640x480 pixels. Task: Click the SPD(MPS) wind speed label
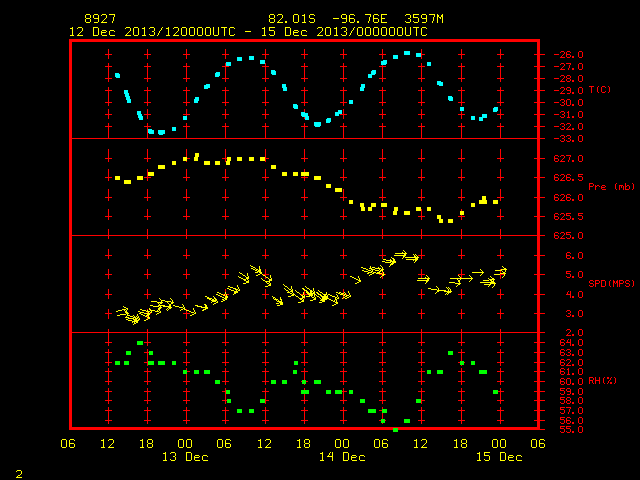pyautogui.click(x=611, y=283)
